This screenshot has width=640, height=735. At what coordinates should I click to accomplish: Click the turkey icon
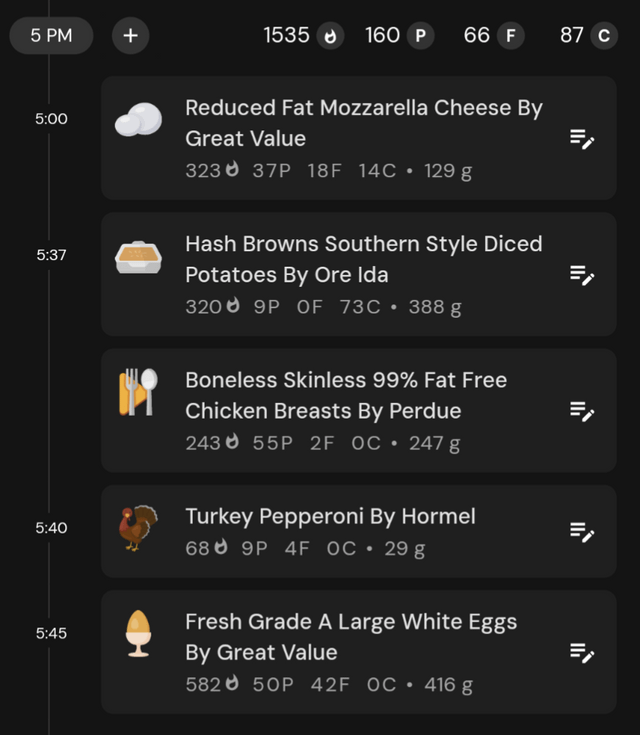pyautogui.click(x=138, y=528)
